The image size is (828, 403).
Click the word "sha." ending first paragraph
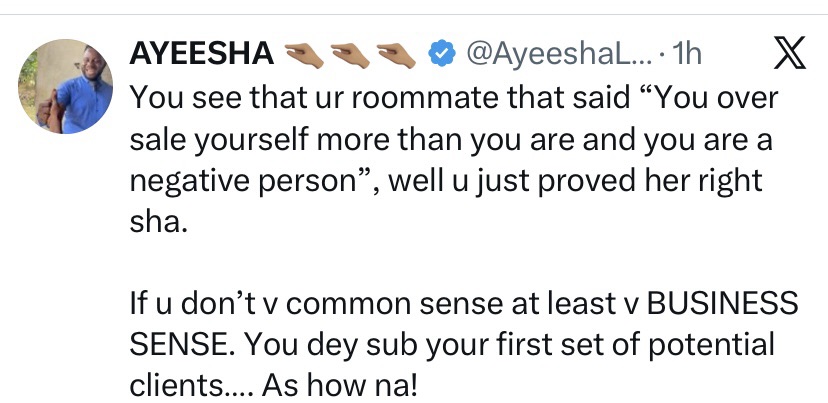tap(157, 224)
